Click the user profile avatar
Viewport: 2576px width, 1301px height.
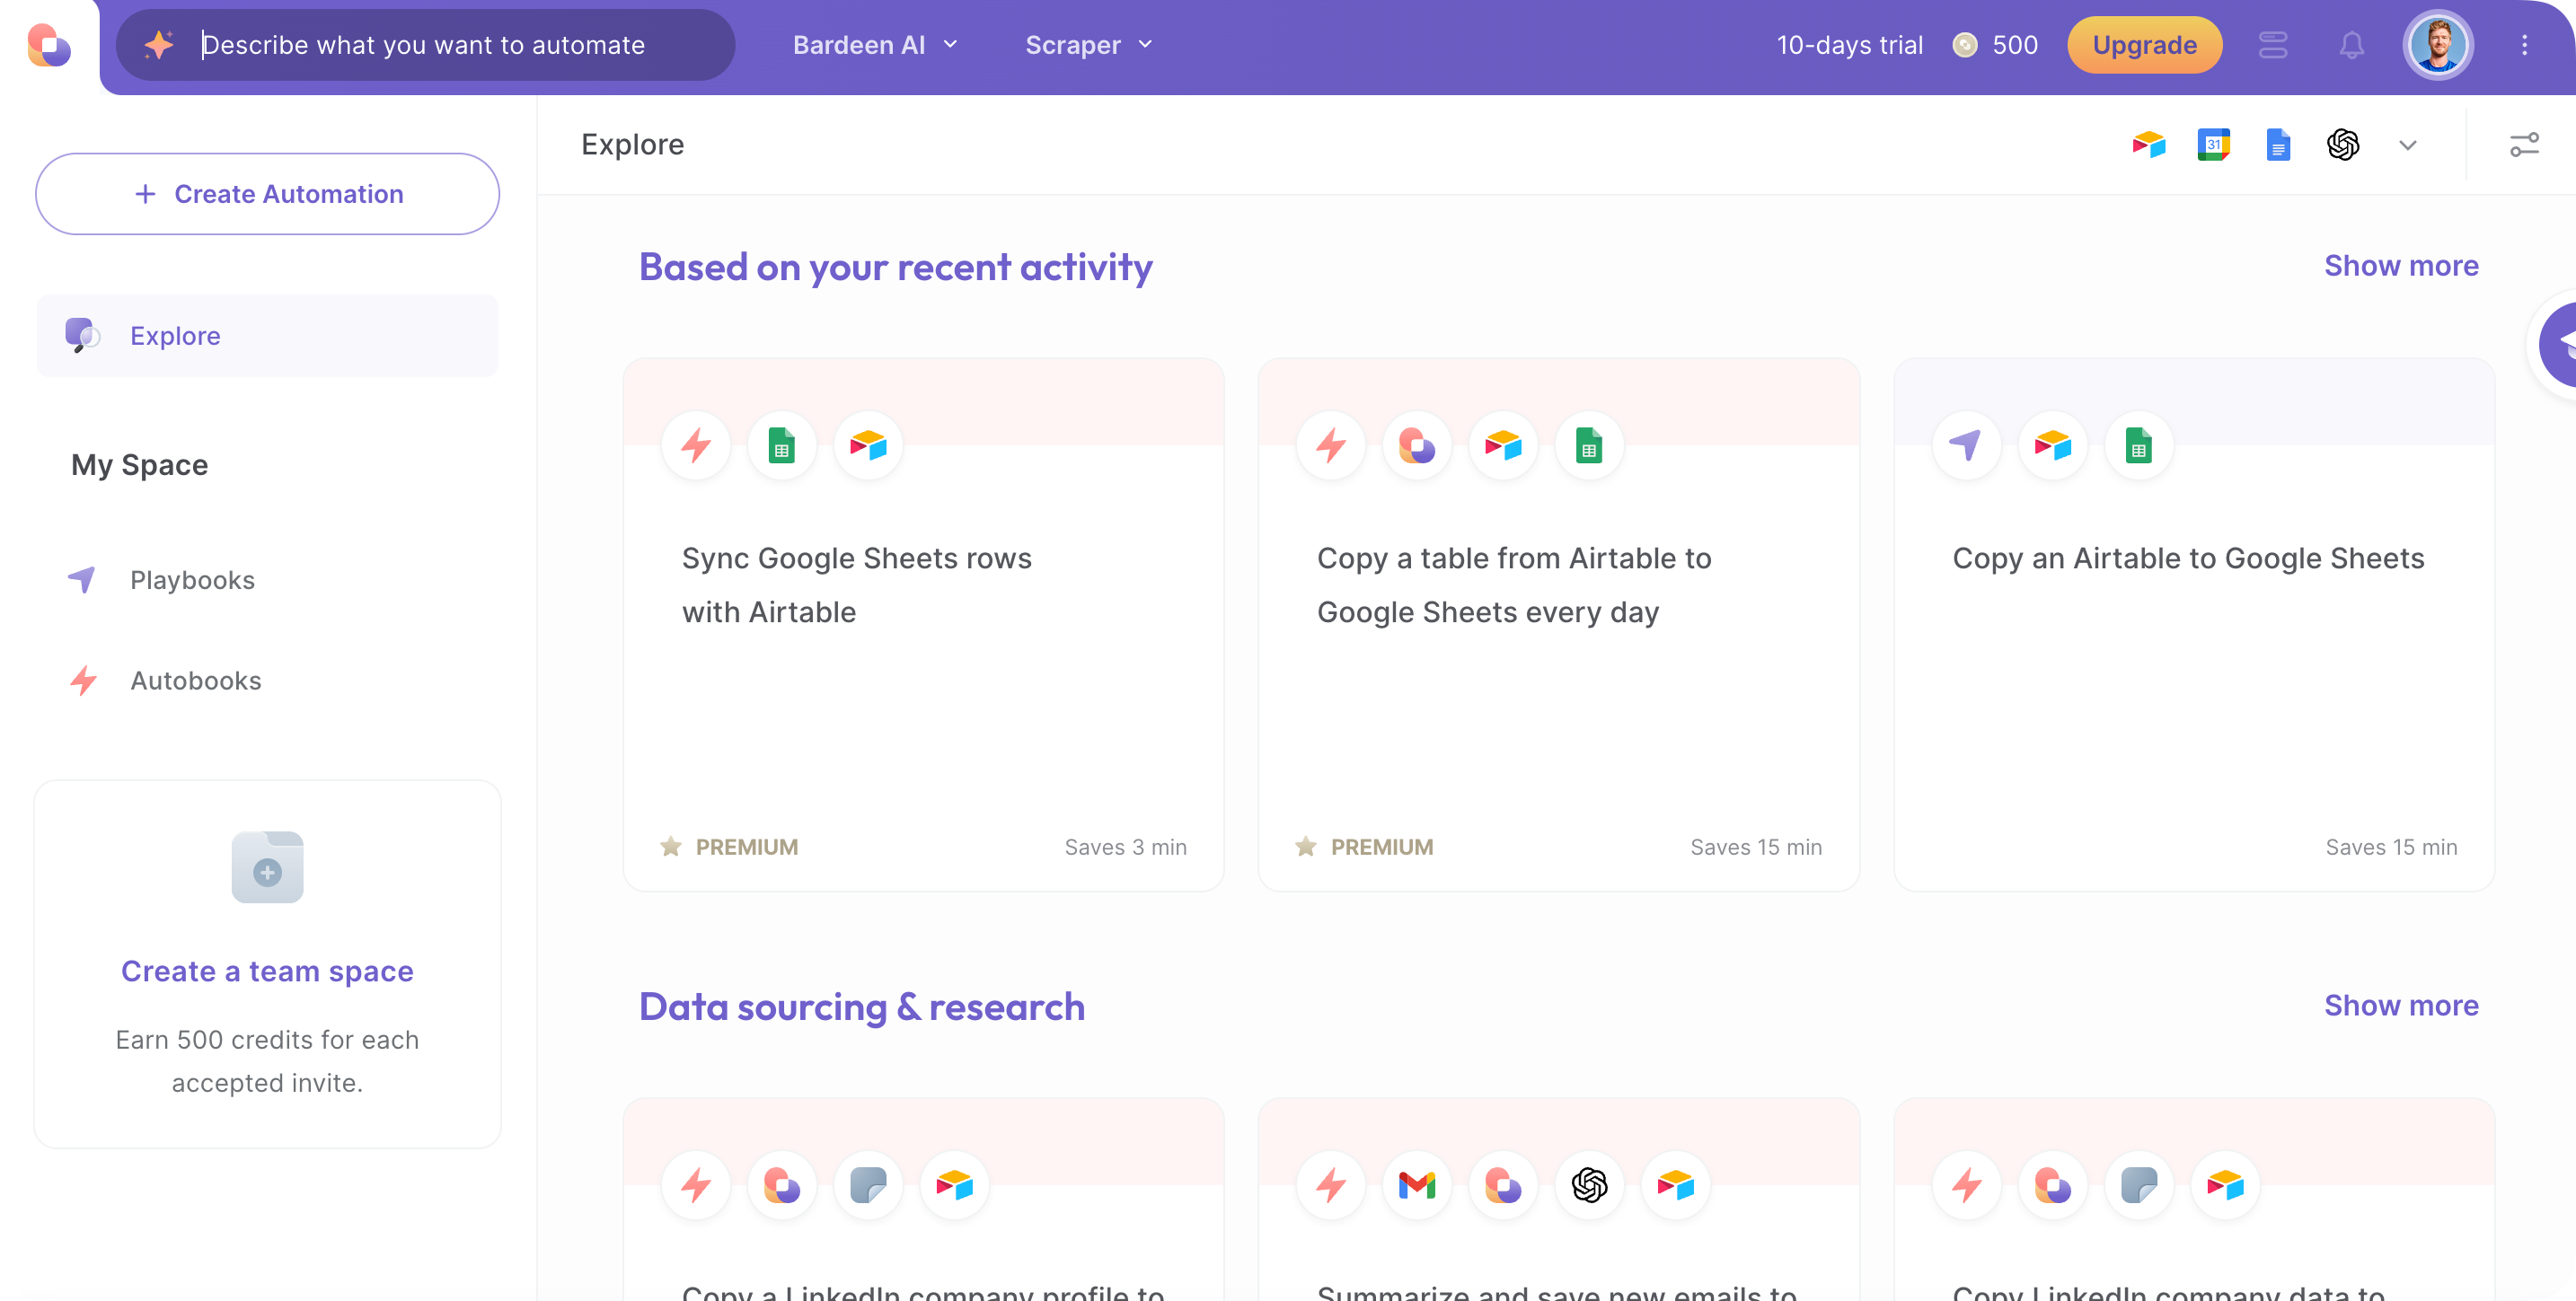(2437, 45)
